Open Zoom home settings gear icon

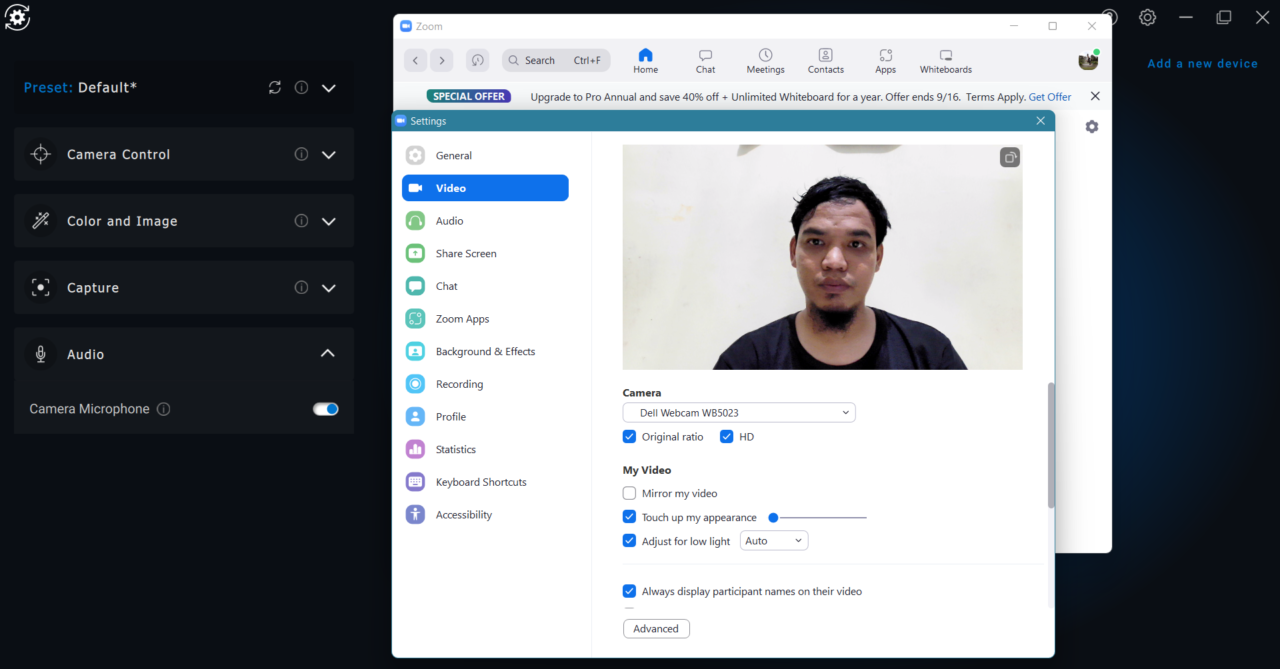[x=1092, y=127]
